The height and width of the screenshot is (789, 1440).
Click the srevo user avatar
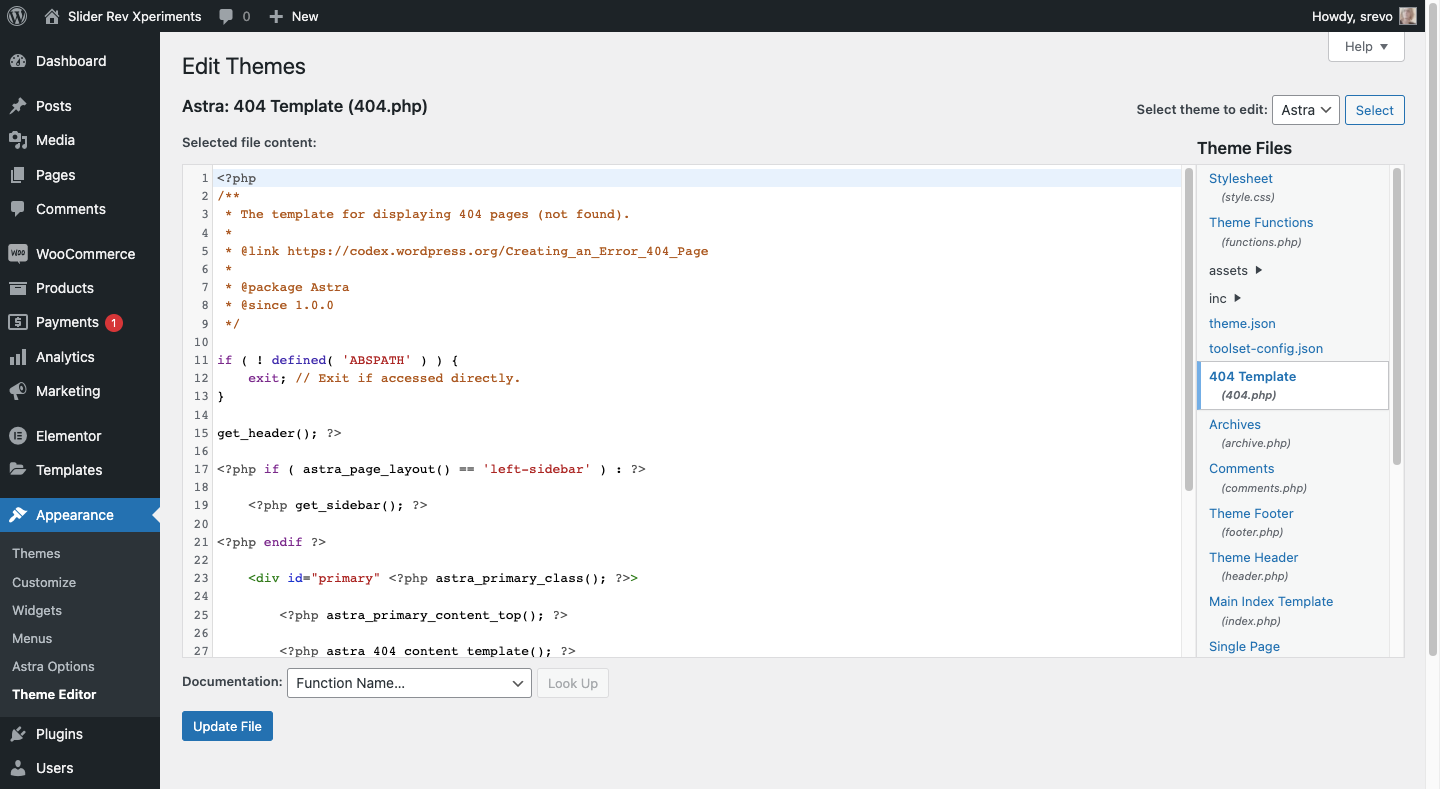point(1408,16)
